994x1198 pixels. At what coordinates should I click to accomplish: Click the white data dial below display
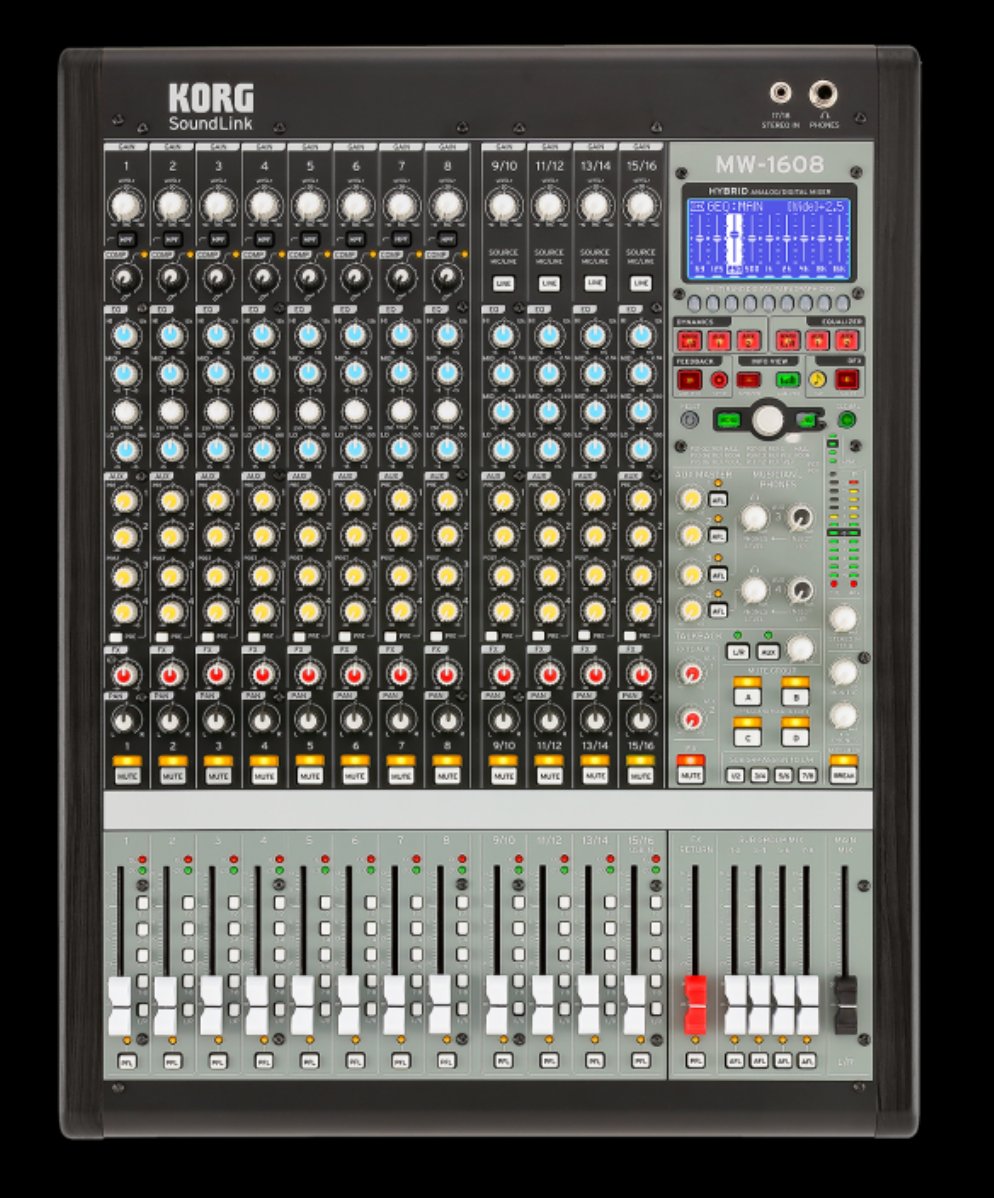pos(768,419)
